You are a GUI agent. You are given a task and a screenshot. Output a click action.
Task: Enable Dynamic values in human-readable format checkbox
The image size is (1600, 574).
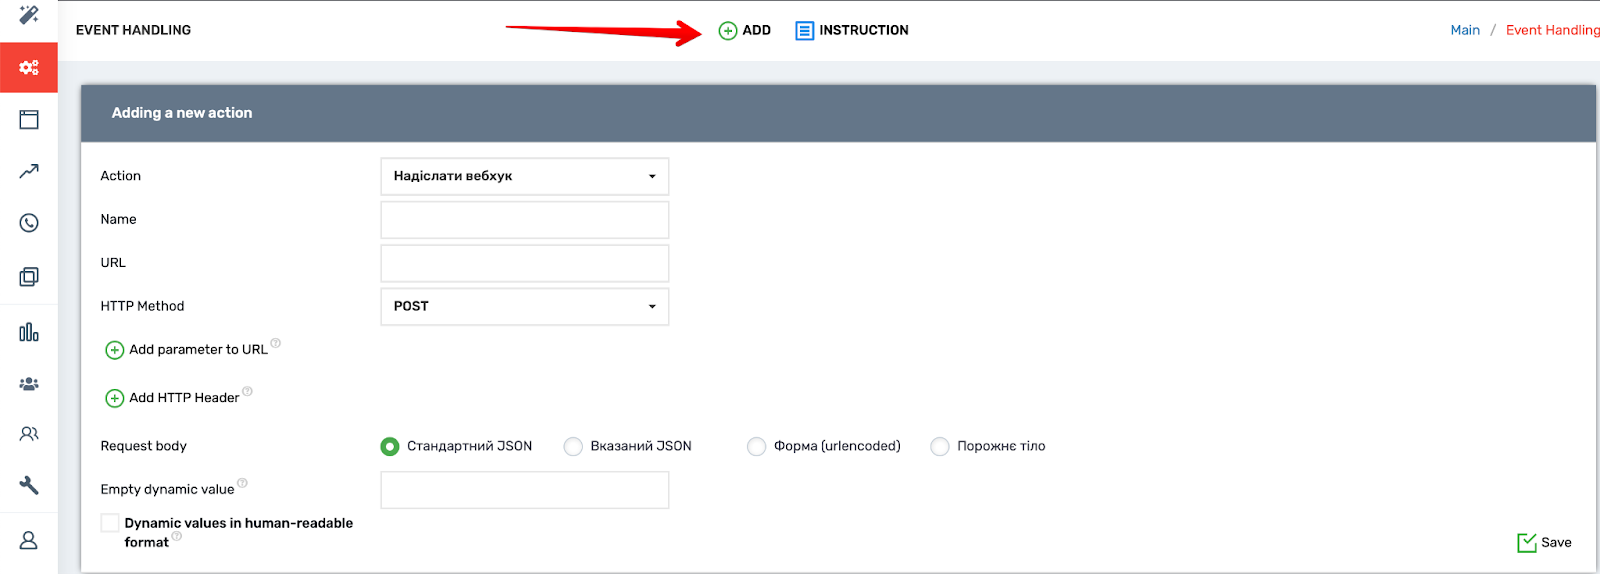[110, 523]
